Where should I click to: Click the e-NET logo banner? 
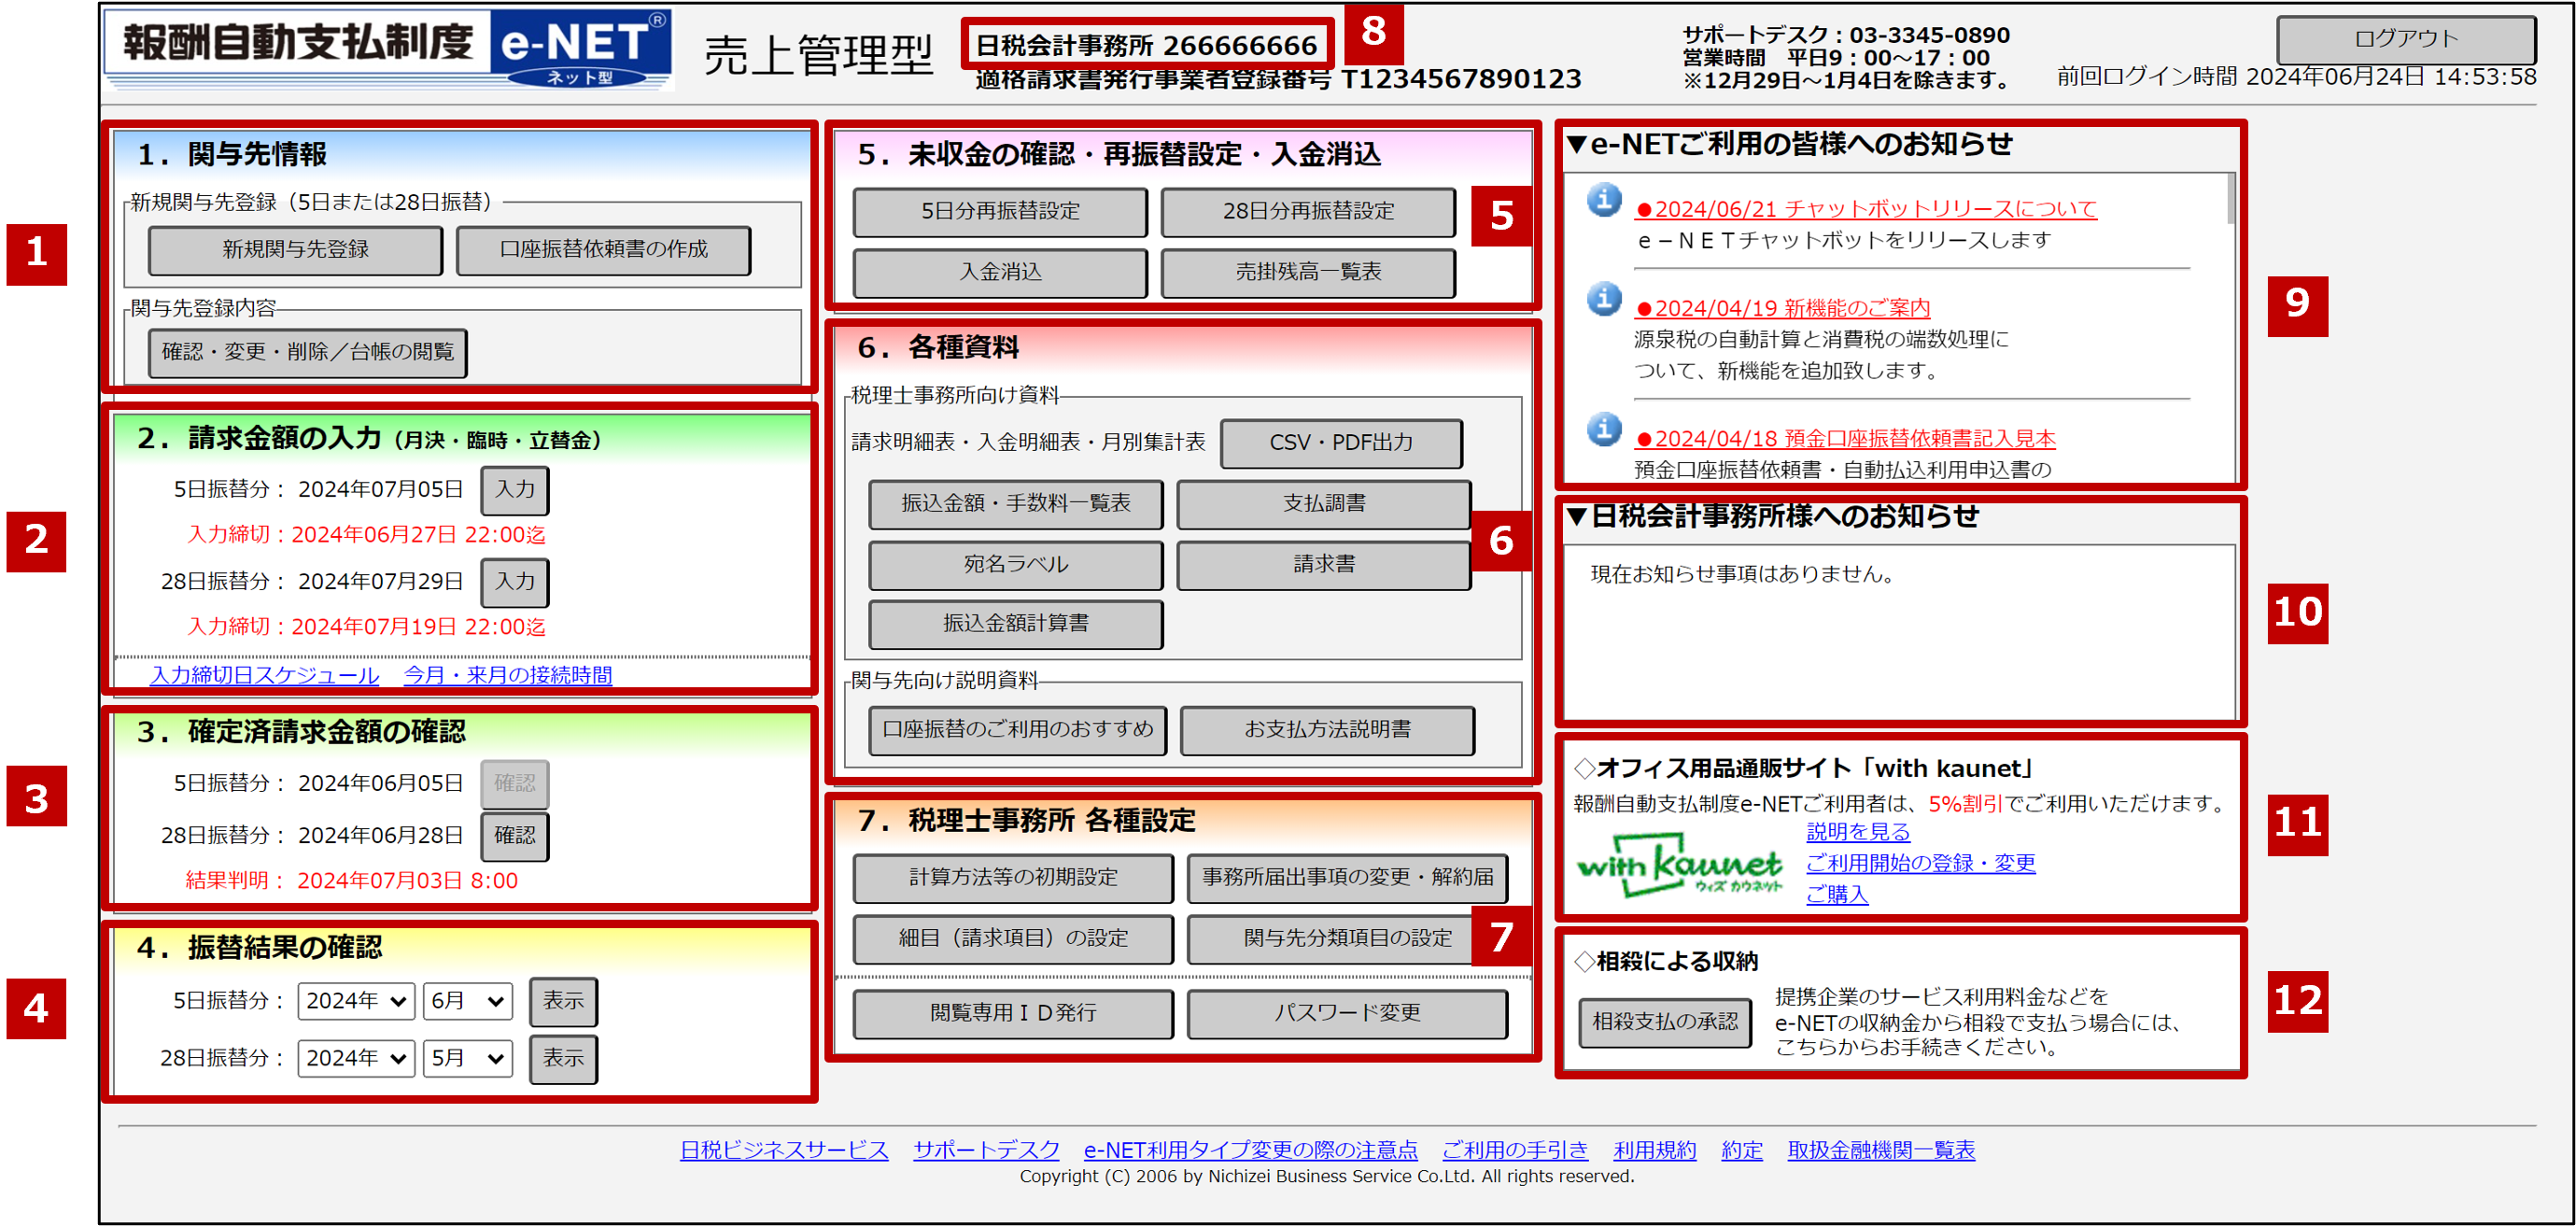(388, 48)
